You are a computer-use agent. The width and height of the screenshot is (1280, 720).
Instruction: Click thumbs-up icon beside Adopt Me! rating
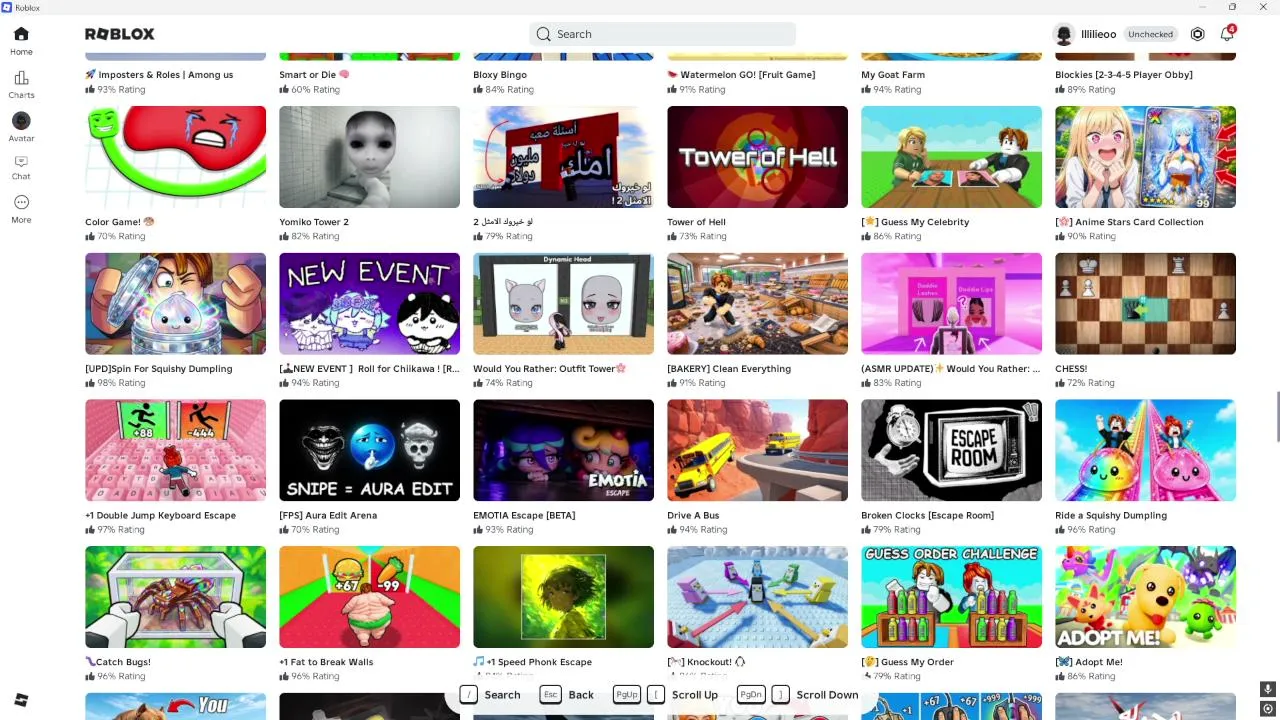[1060, 676]
